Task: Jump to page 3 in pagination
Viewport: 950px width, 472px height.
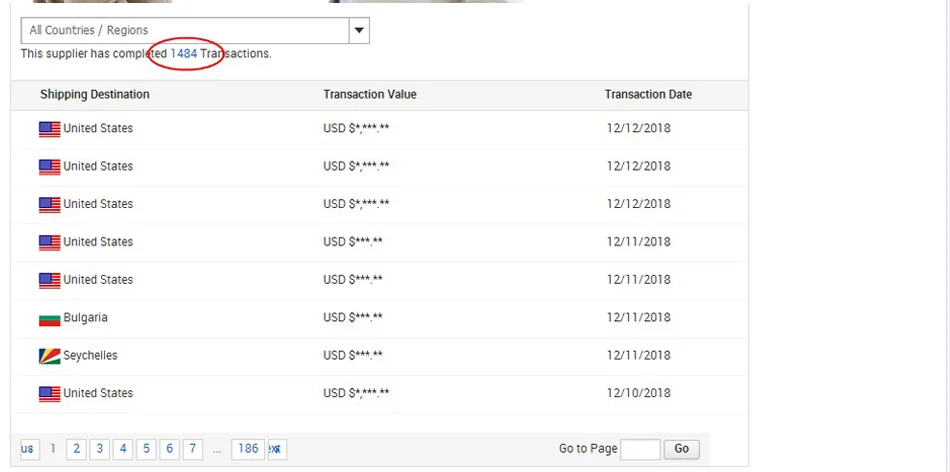Action: point(100,449)
